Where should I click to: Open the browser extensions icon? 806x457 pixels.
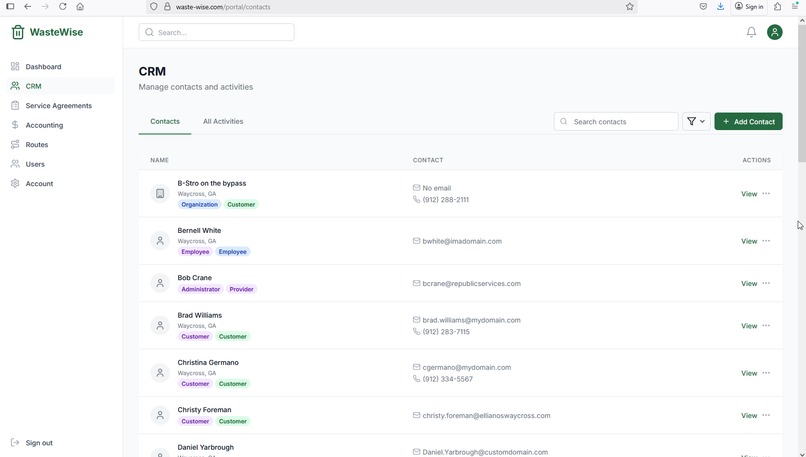[x=777, y=7]
